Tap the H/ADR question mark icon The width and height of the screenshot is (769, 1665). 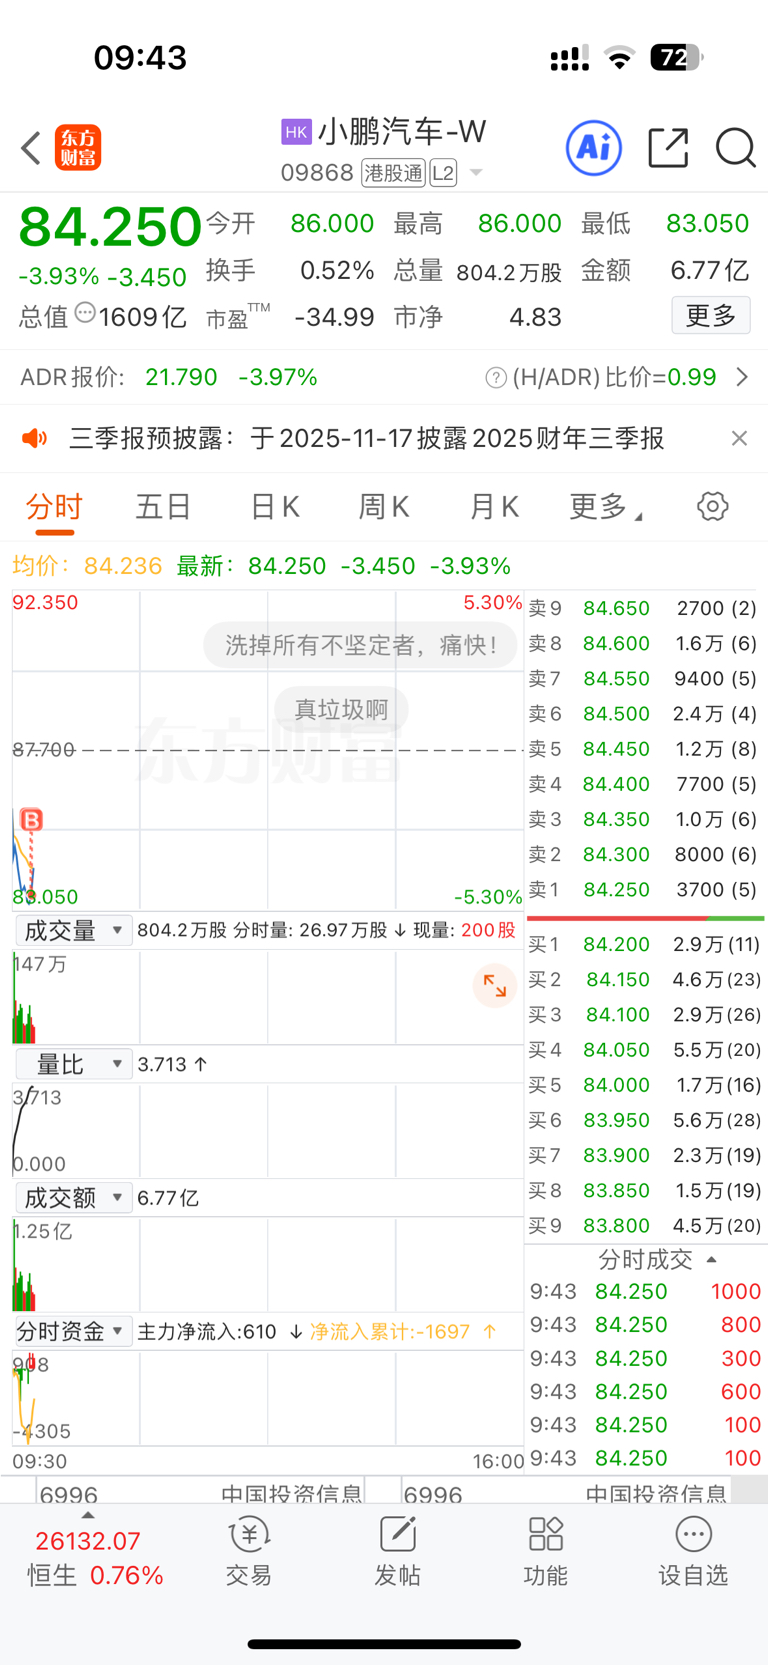click(x=495, y=377)
